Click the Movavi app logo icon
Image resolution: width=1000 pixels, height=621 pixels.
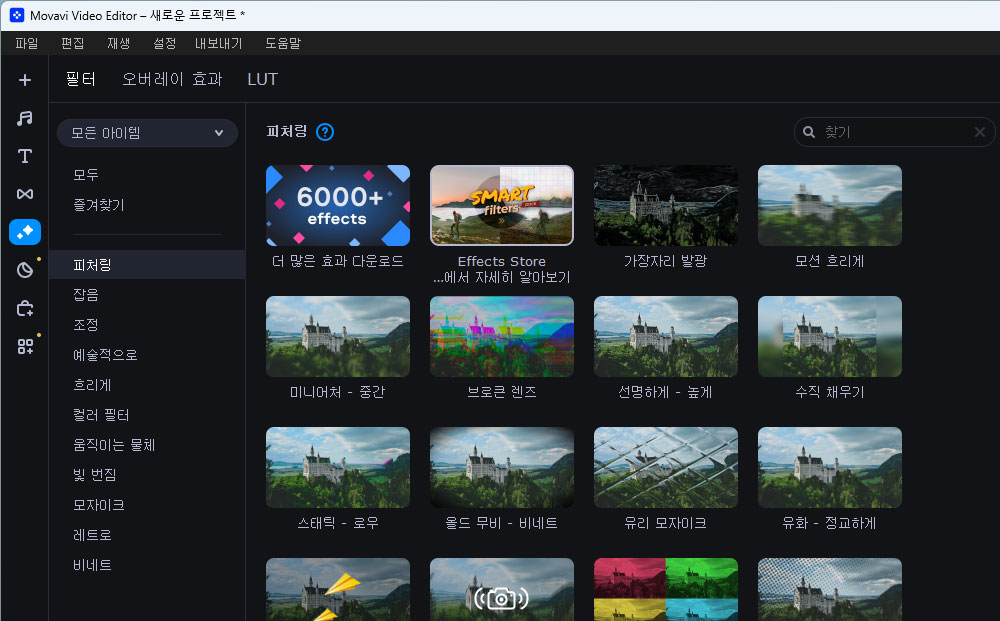(17, 15)
